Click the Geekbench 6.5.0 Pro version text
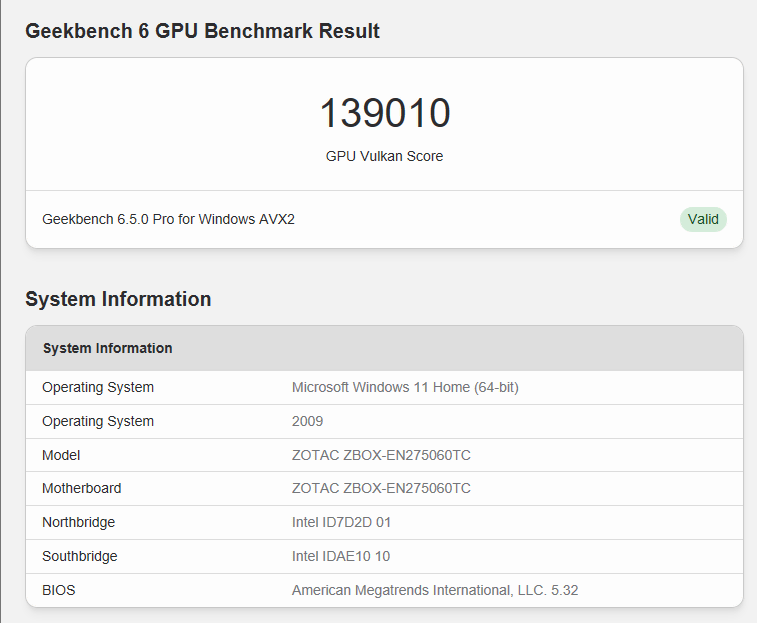 168,219
